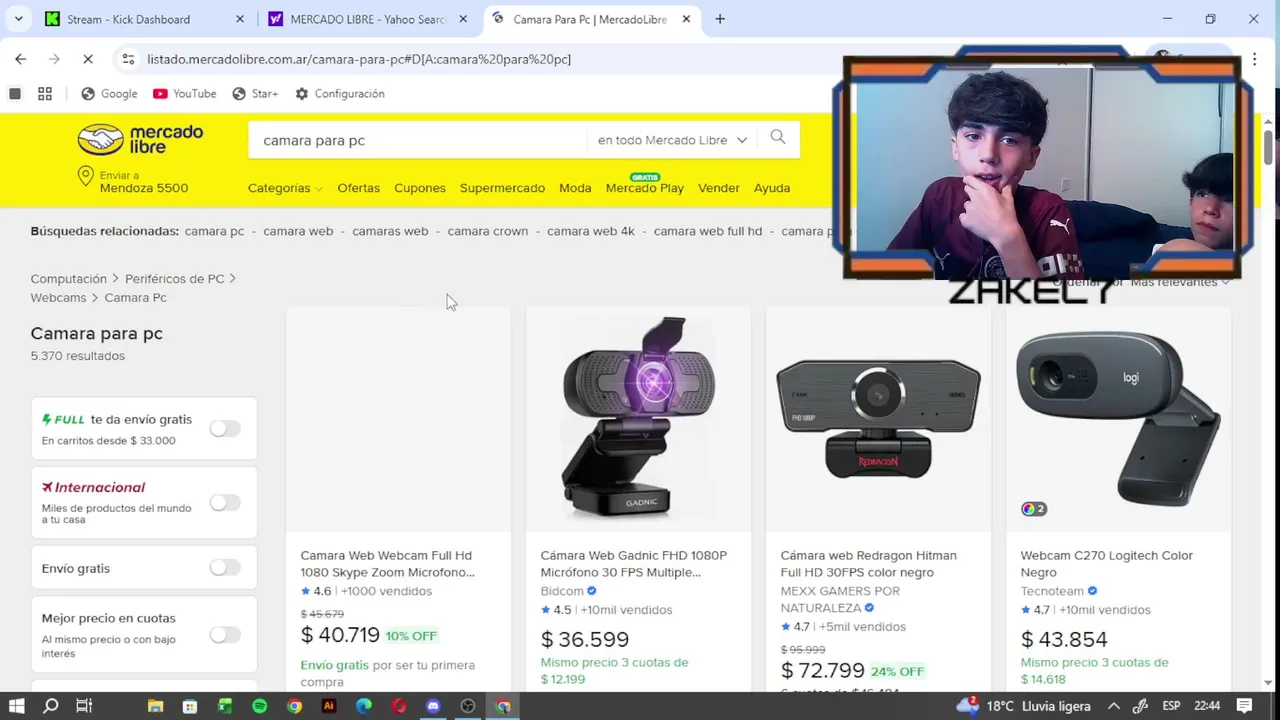Open Ofertas menu item
Screen dimensions: 1280x720
(358, 188)
